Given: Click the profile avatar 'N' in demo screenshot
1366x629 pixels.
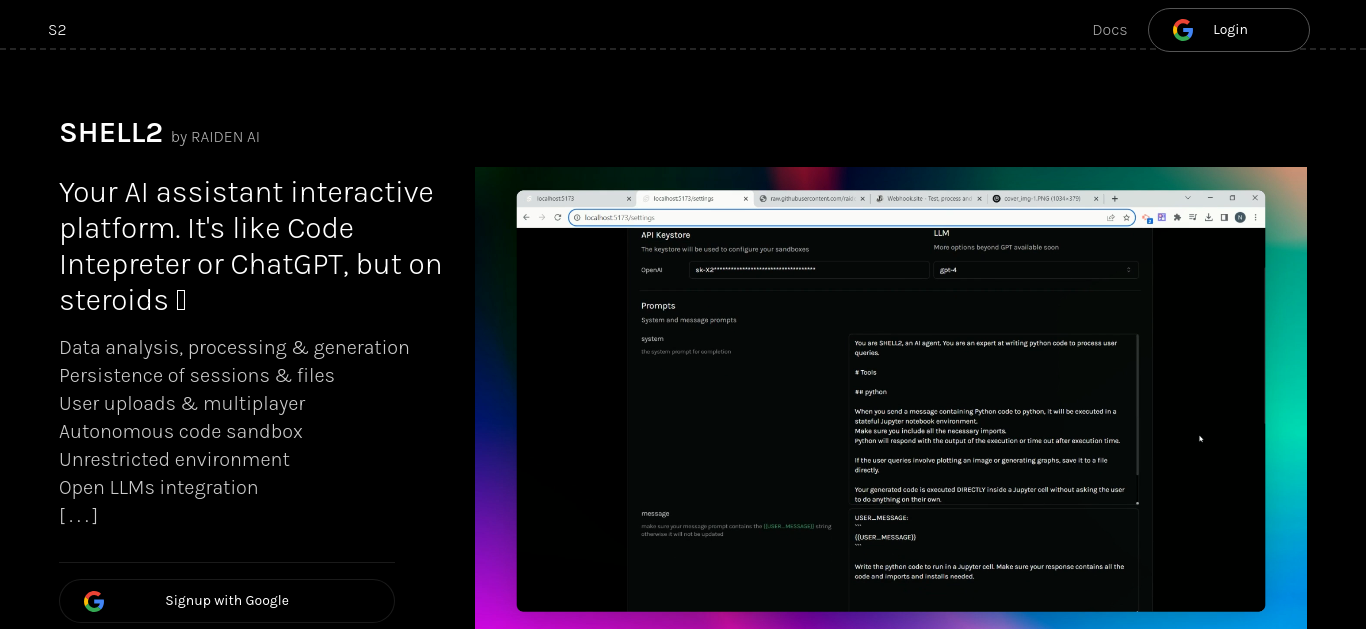Looking at the screenshot, I should [x=1240, y=217].
